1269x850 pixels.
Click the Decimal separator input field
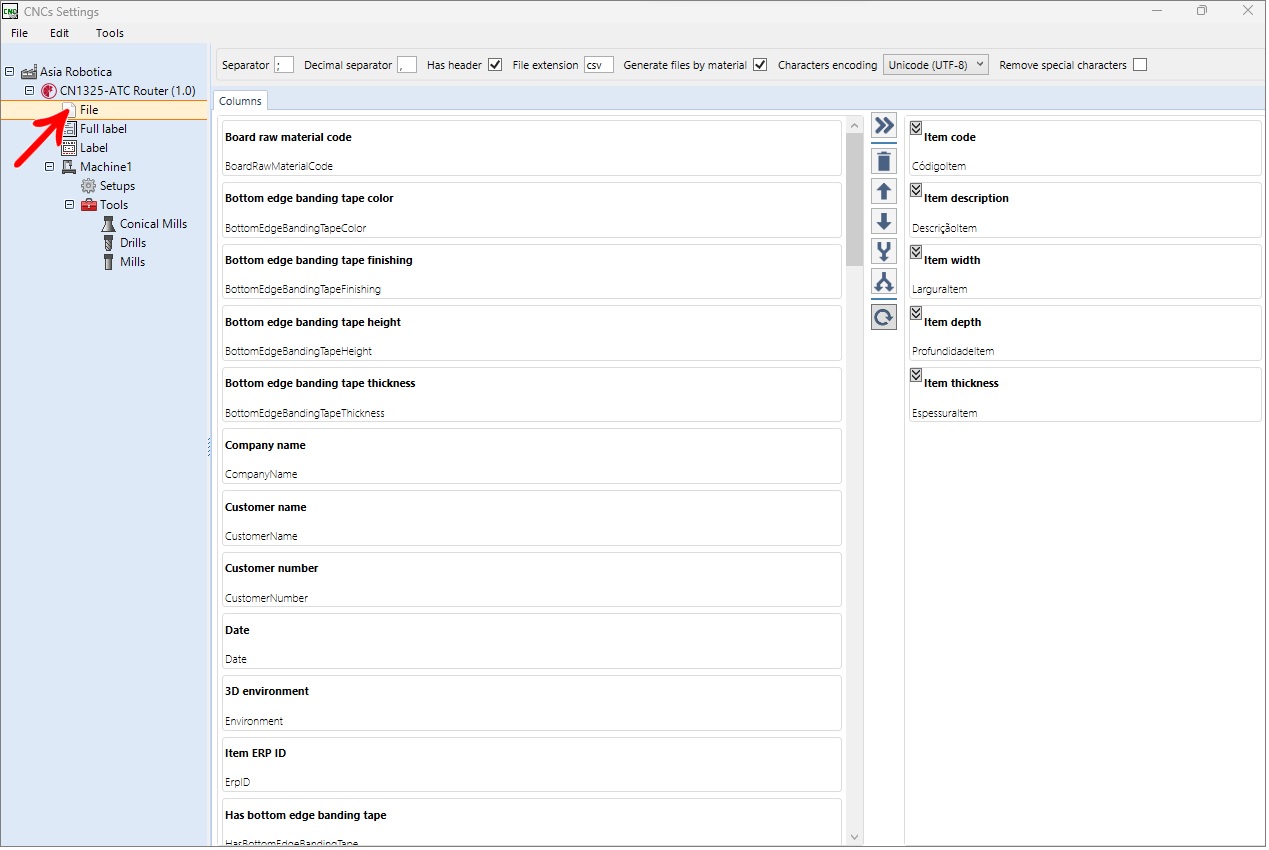point(407,65)
